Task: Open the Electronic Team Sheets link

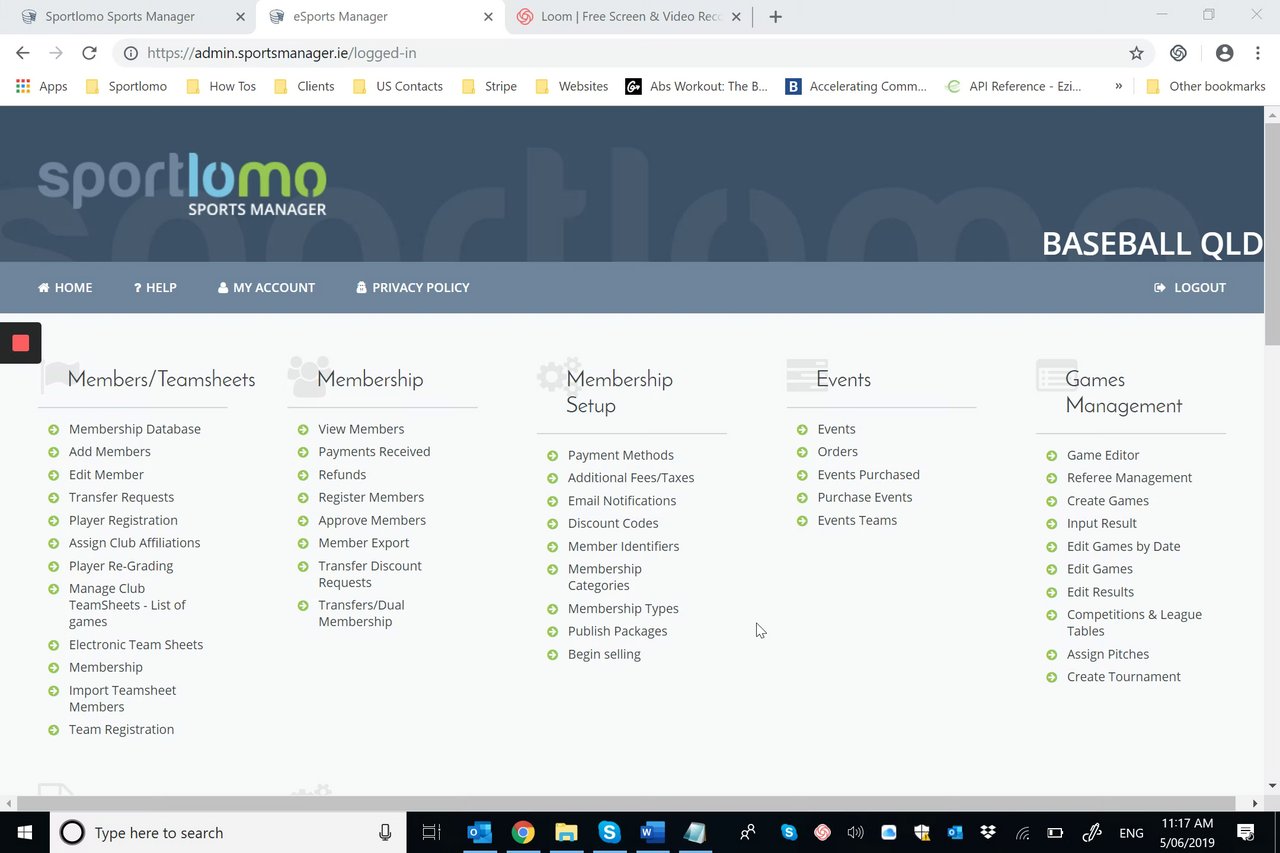Action: (x=135, y=645)
